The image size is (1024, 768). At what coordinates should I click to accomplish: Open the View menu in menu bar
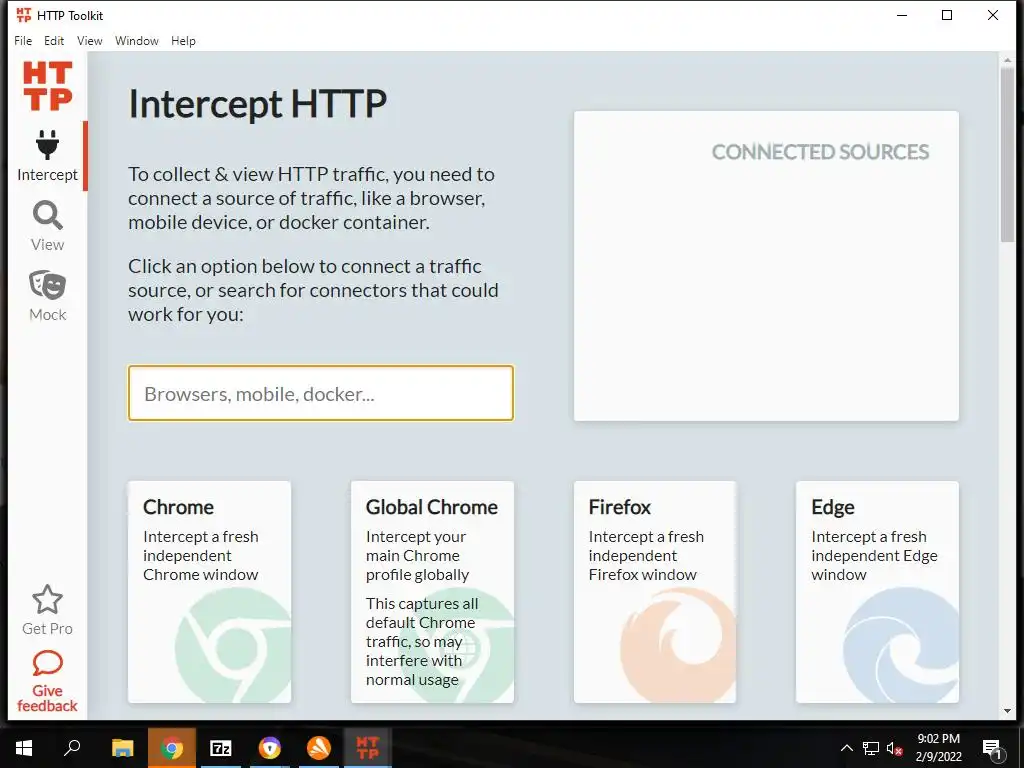click(x=89, y=40)
